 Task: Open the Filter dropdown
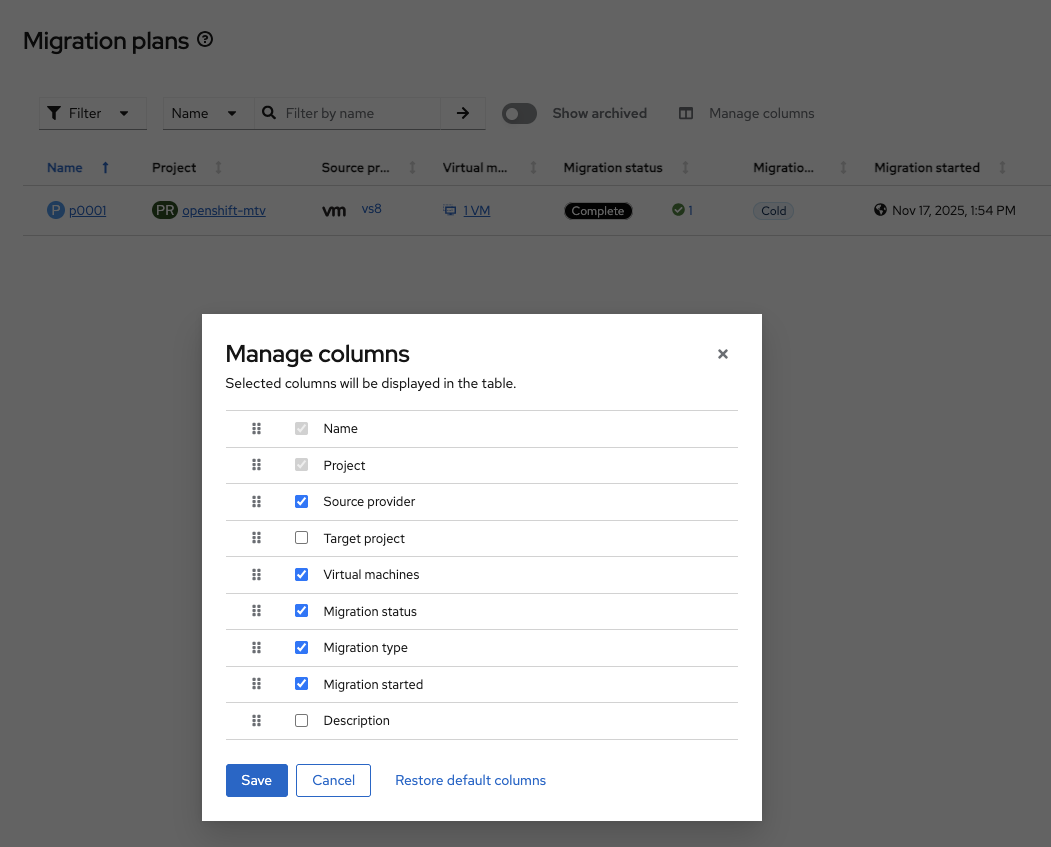click(92, 113)
